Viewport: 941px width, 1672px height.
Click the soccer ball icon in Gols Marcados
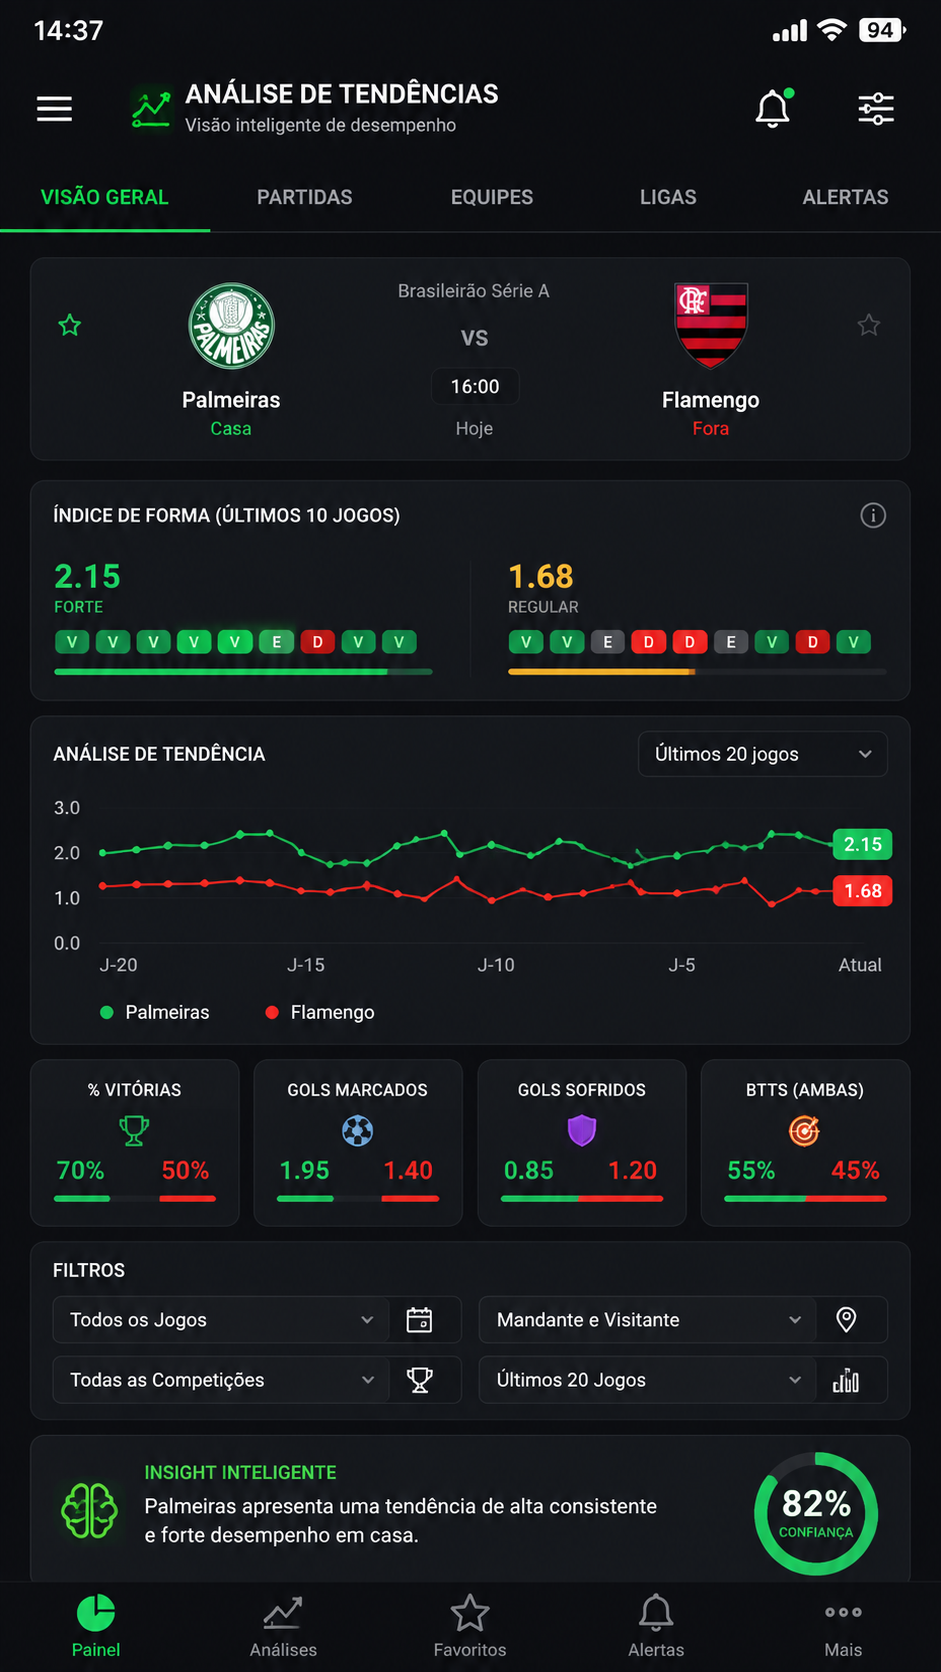pos(357,1131)
